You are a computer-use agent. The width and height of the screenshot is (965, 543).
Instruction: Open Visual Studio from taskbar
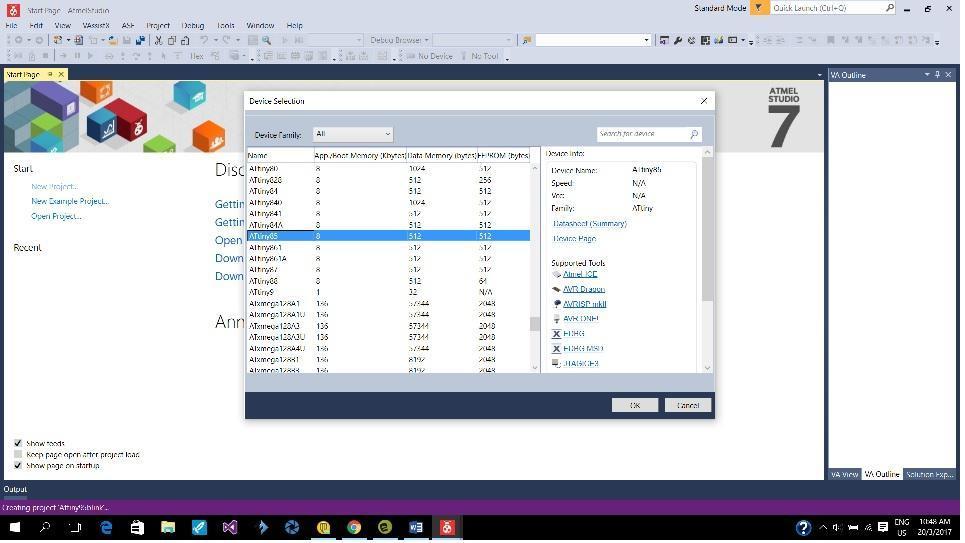[230, 528]
